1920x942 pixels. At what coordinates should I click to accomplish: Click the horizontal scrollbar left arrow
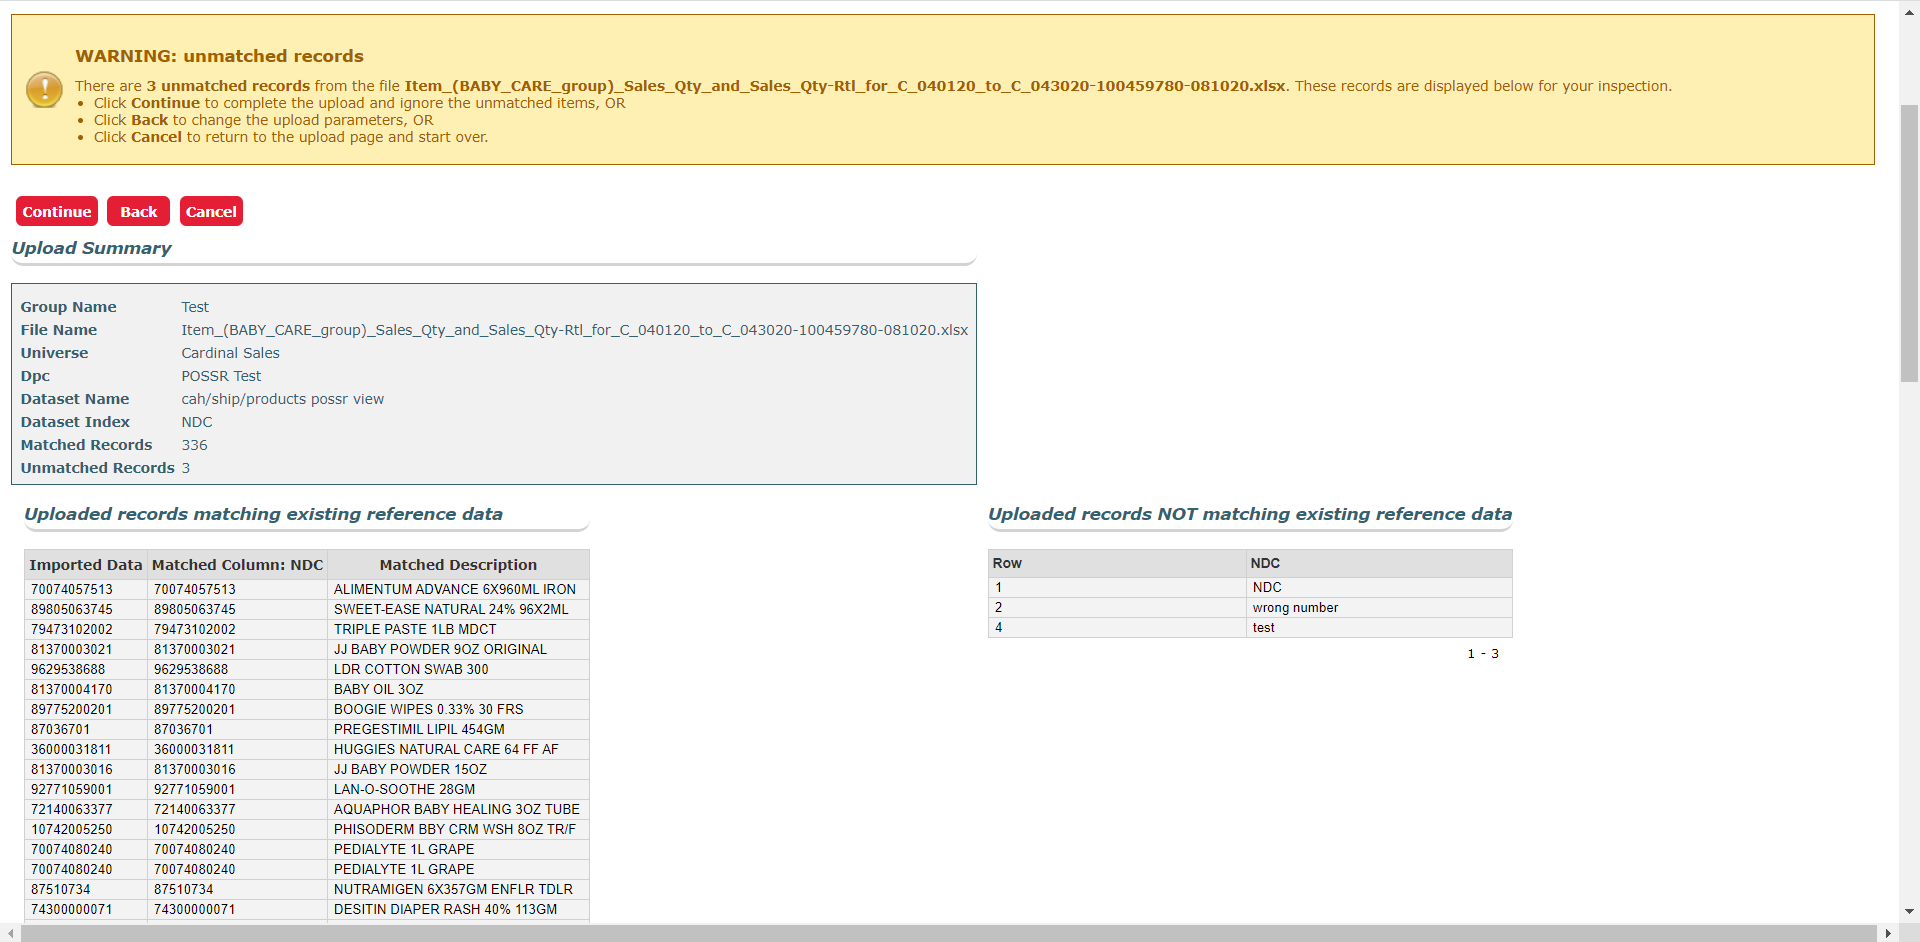click(10, 933)
